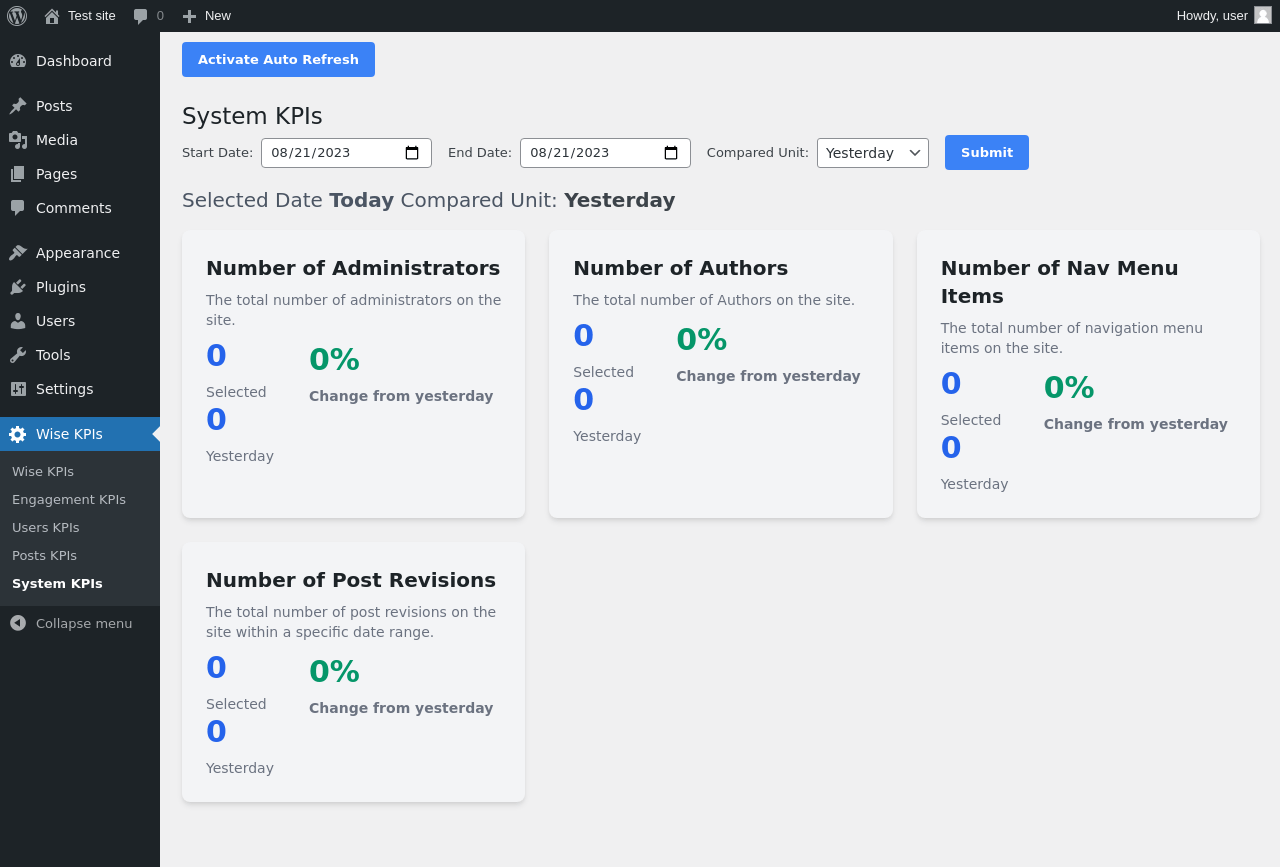Click 0% change in Administrators card
Screen dimensions: 1280x867
point(334,360)
